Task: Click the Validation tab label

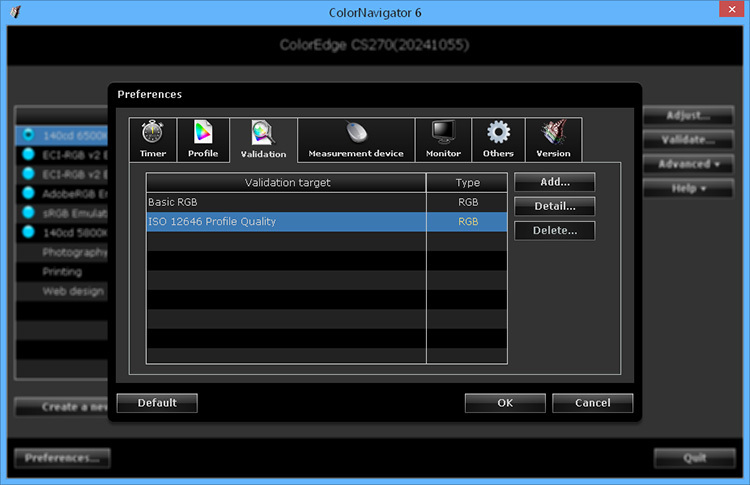Action: tap(264, 154)
